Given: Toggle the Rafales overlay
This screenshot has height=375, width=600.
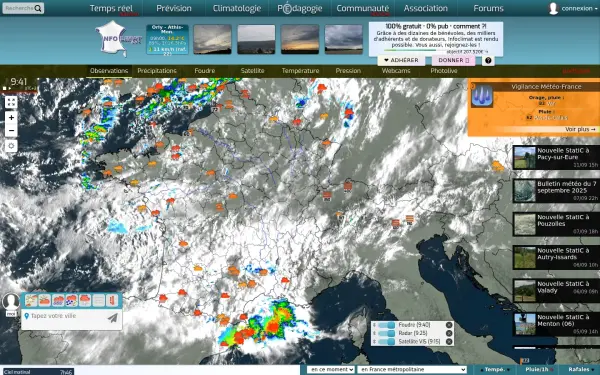Looking at the screenshot, I should (580, 370).
